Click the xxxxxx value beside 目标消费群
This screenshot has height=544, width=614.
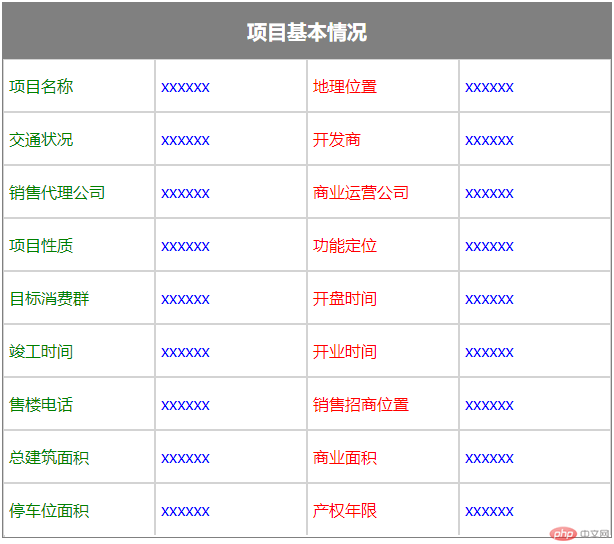(186, 300)
